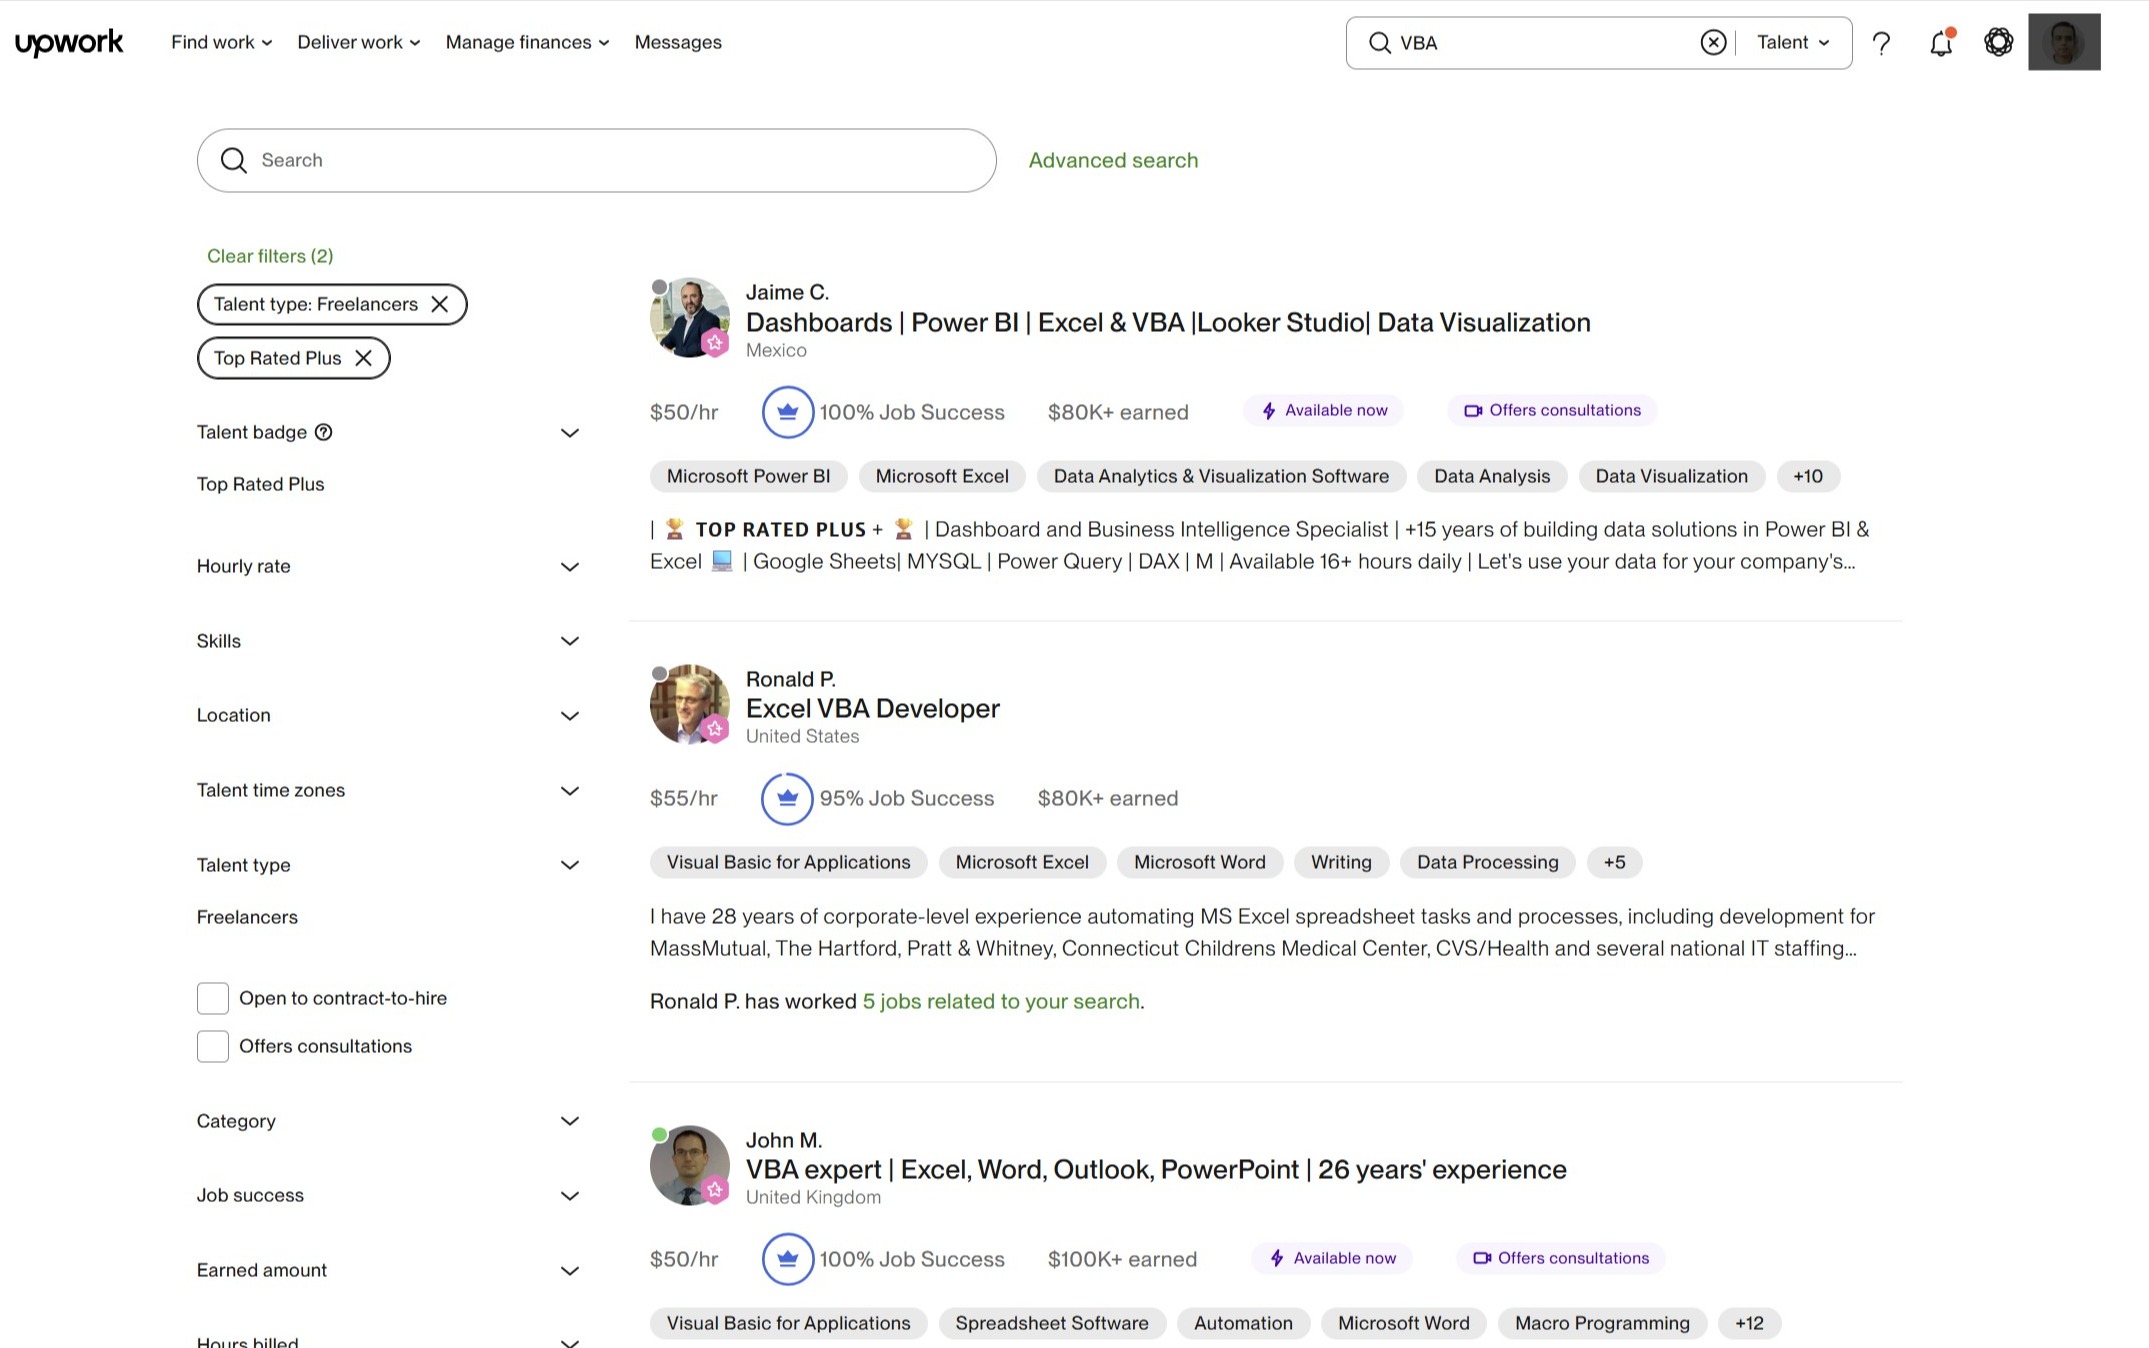Click the Writing skill tag

[1341, 862]
